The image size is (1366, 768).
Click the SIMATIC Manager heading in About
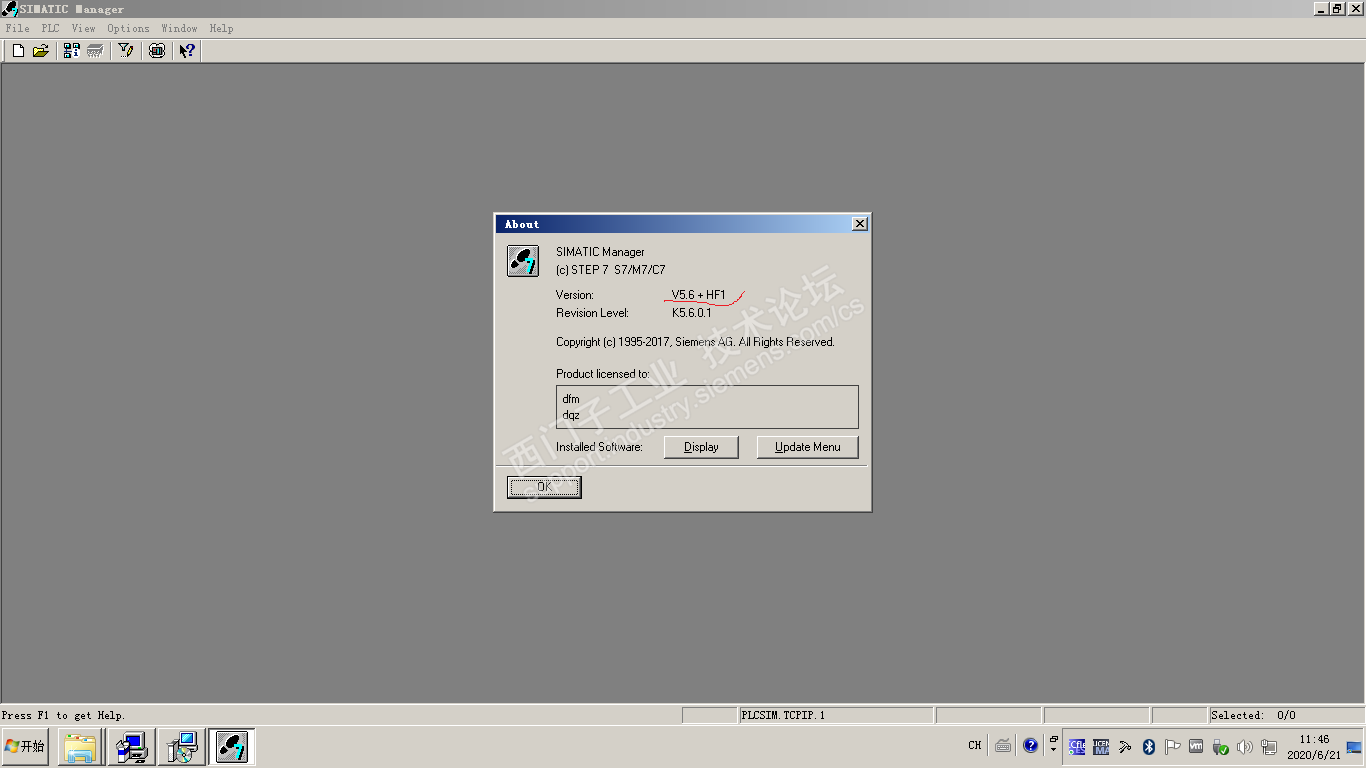click(600, 252)
